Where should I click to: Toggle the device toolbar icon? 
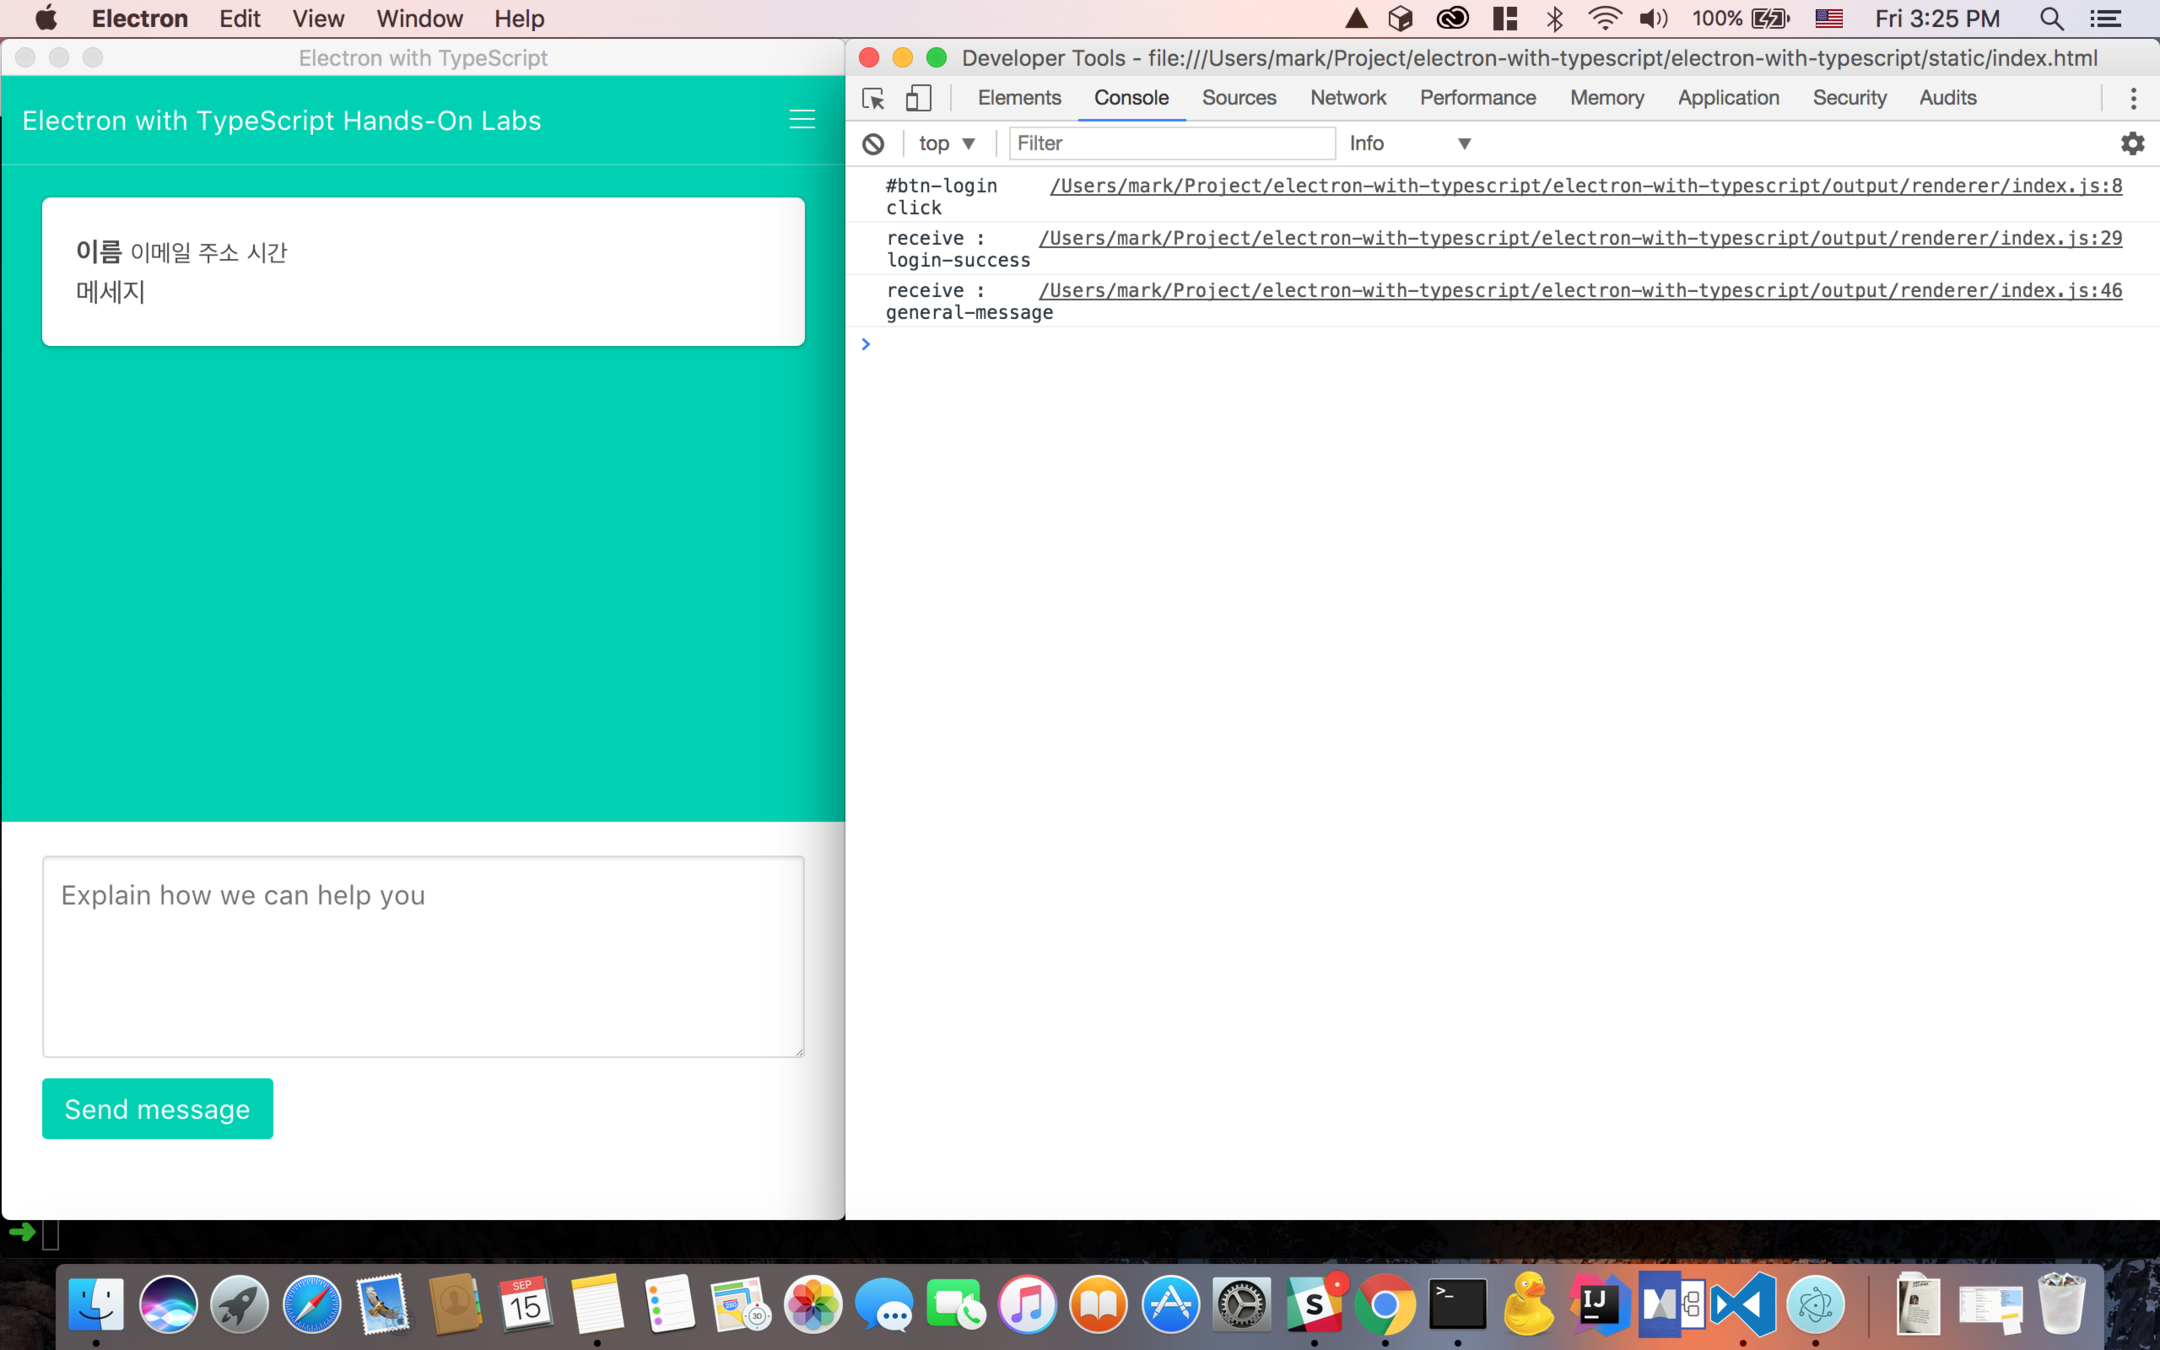pos(918,98)
